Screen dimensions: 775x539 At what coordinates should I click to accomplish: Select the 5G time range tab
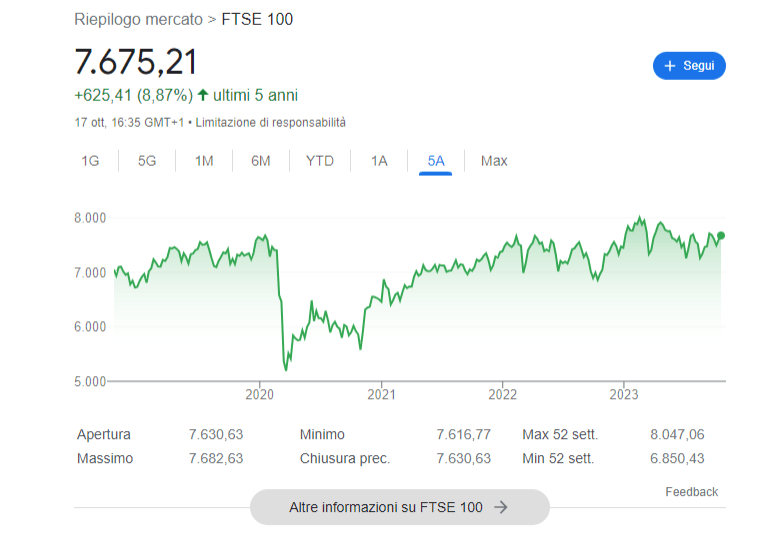(147, 160)
